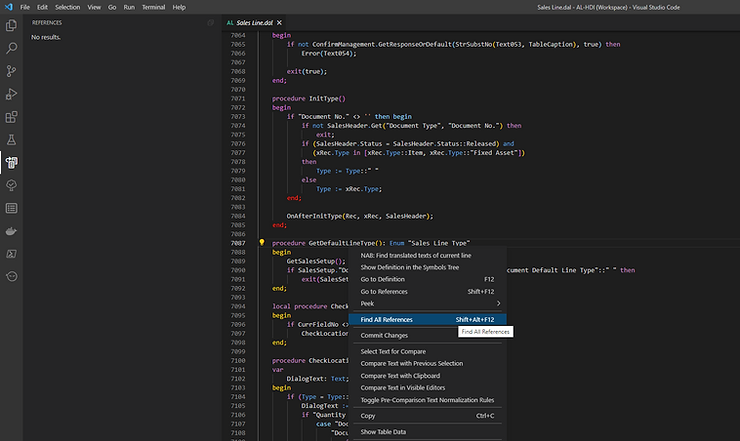Open the Explorer view in activity bar
The image size is (740, 441).
[12, 24]
